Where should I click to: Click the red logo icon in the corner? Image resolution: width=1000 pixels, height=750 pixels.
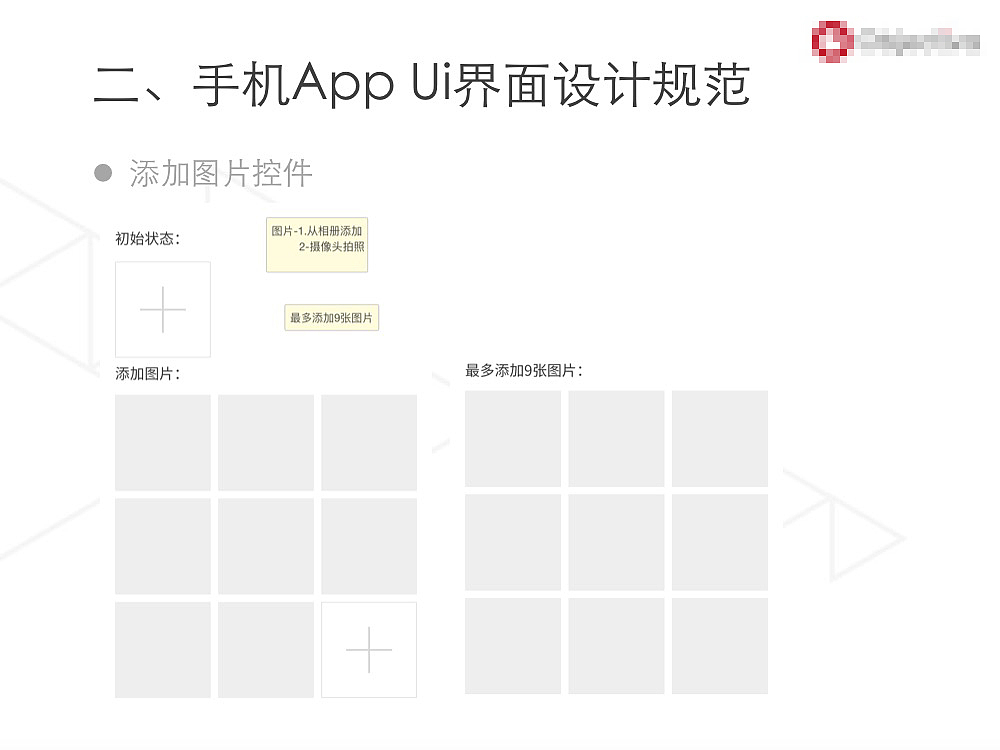[x=832, y=41]
